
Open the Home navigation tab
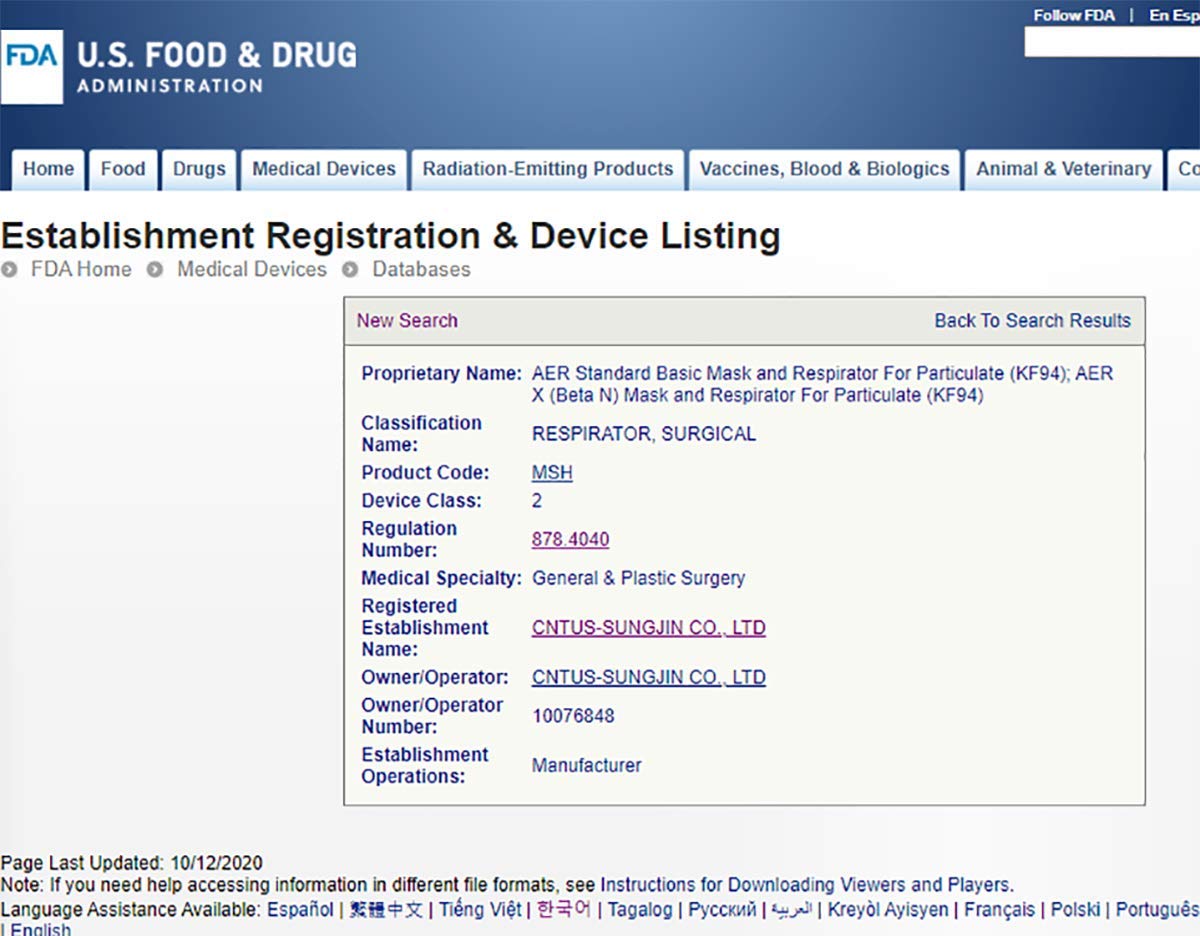pos(48,169)
